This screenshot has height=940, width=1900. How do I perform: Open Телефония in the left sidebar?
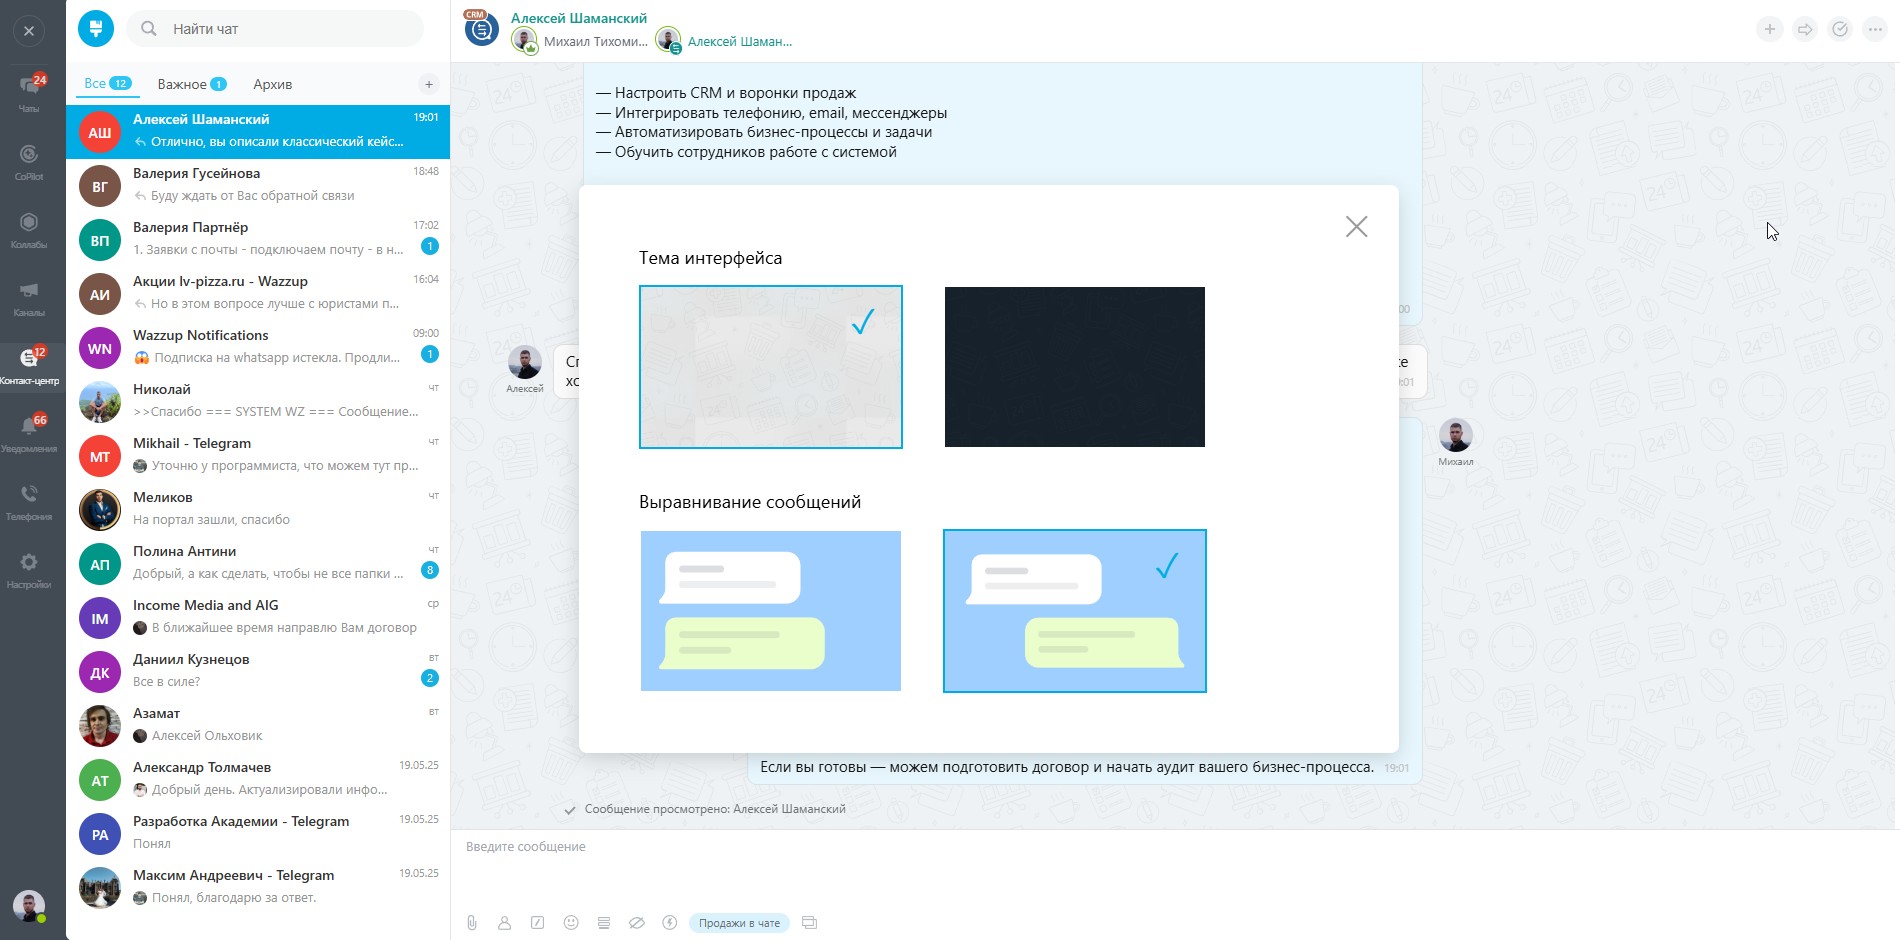click(29, 500)
